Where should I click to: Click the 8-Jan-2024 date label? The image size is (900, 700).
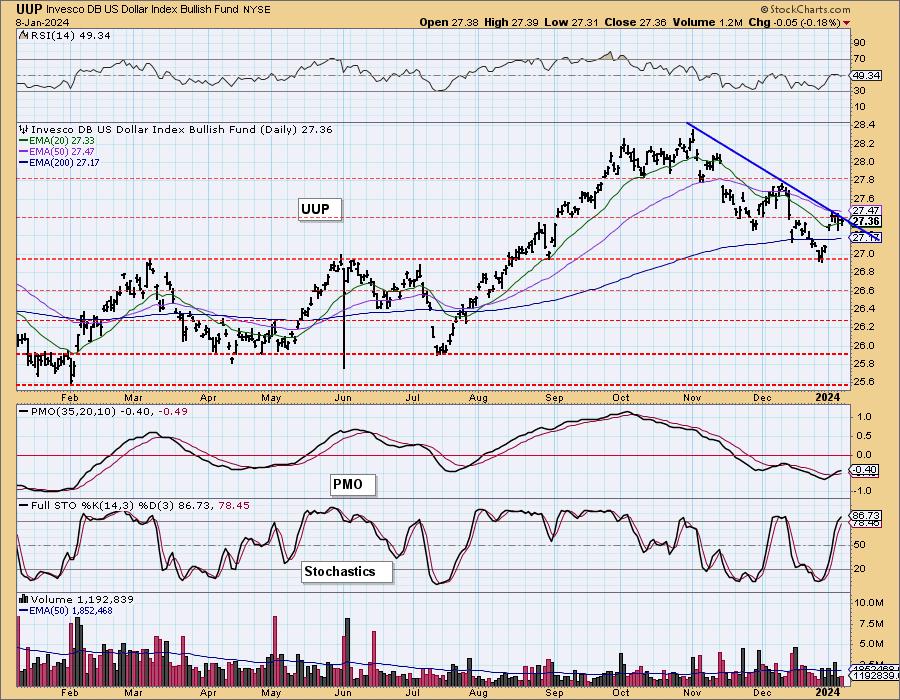42,22
